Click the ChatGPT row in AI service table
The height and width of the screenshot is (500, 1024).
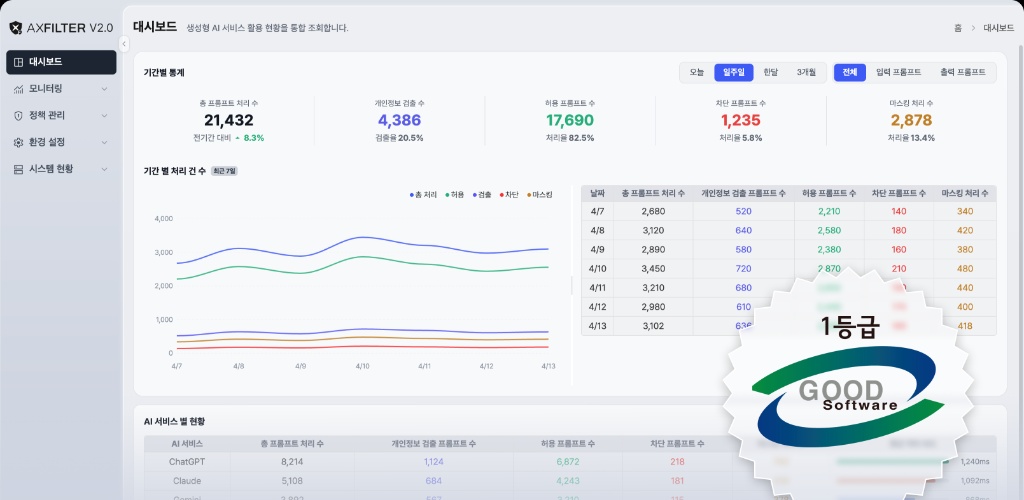570,461
